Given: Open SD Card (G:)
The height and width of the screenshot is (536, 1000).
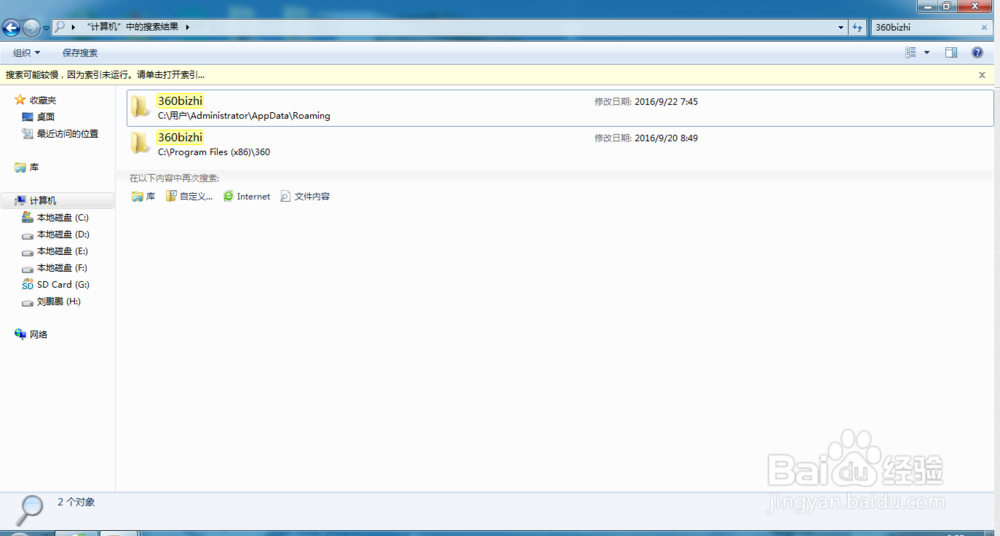Looking at the screenshot, I should tap(55, 285).
